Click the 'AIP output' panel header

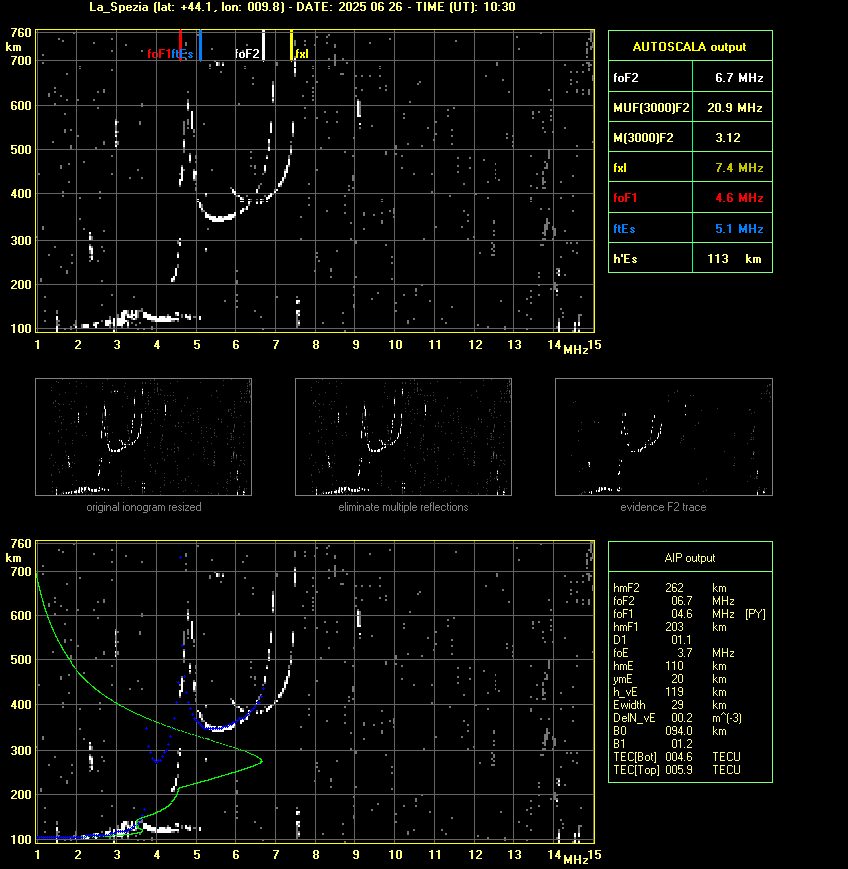pyautogui.click(x=690, y=558)
